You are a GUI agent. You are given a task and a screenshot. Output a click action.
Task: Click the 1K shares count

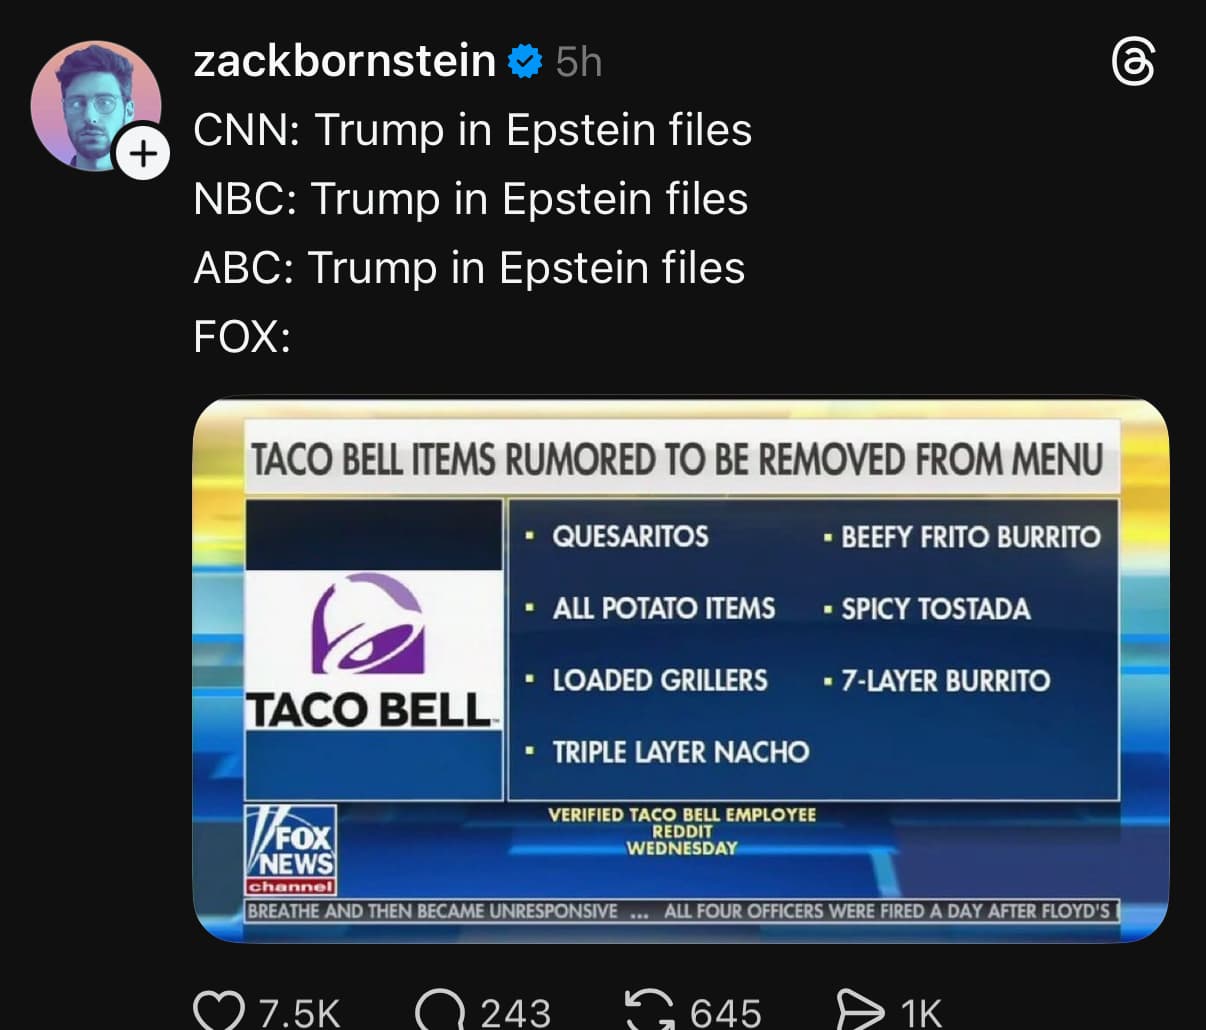921,1012
